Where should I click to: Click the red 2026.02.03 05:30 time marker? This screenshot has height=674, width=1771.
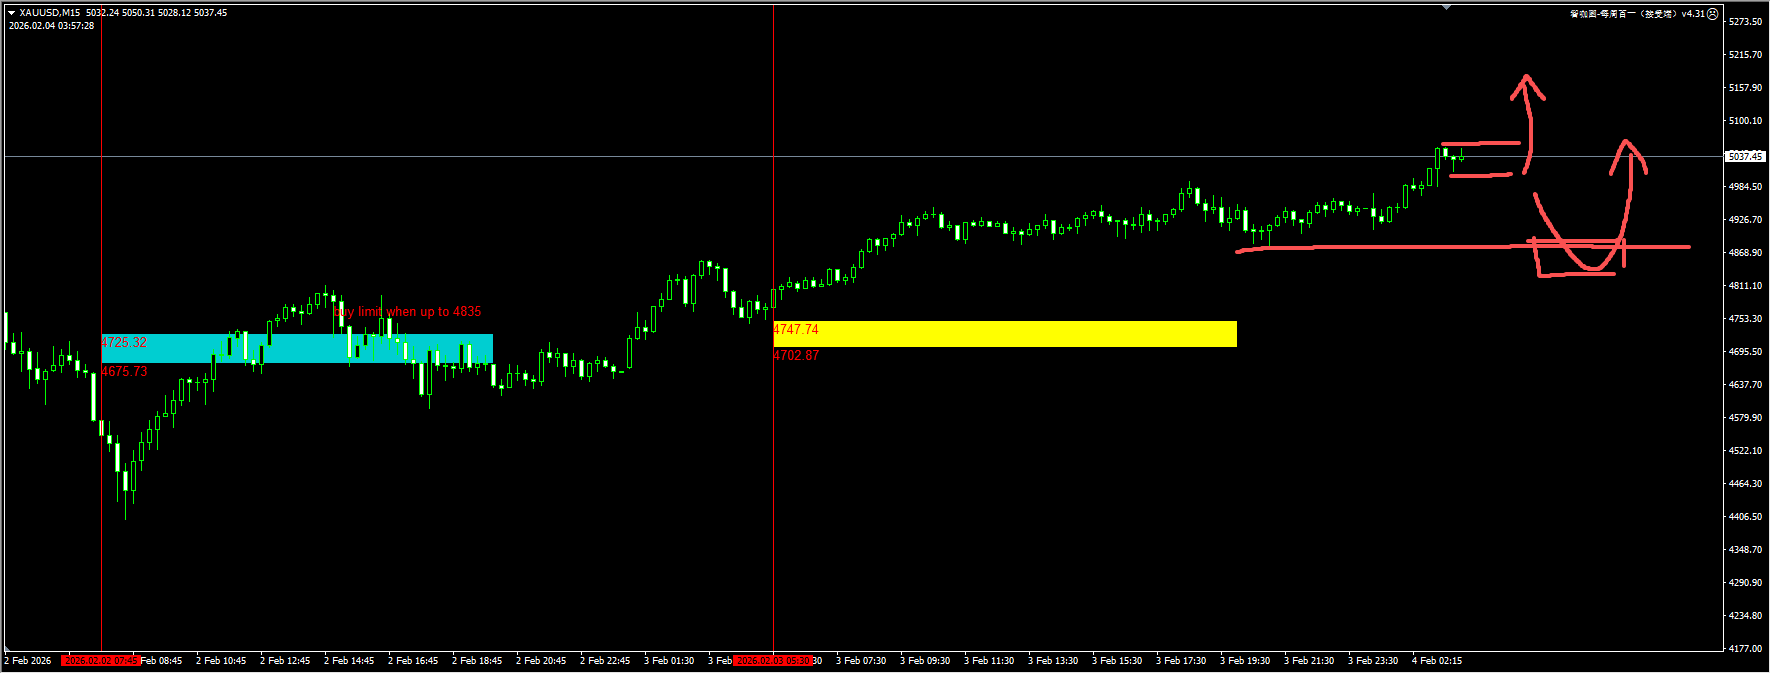[x=772, y=661]
